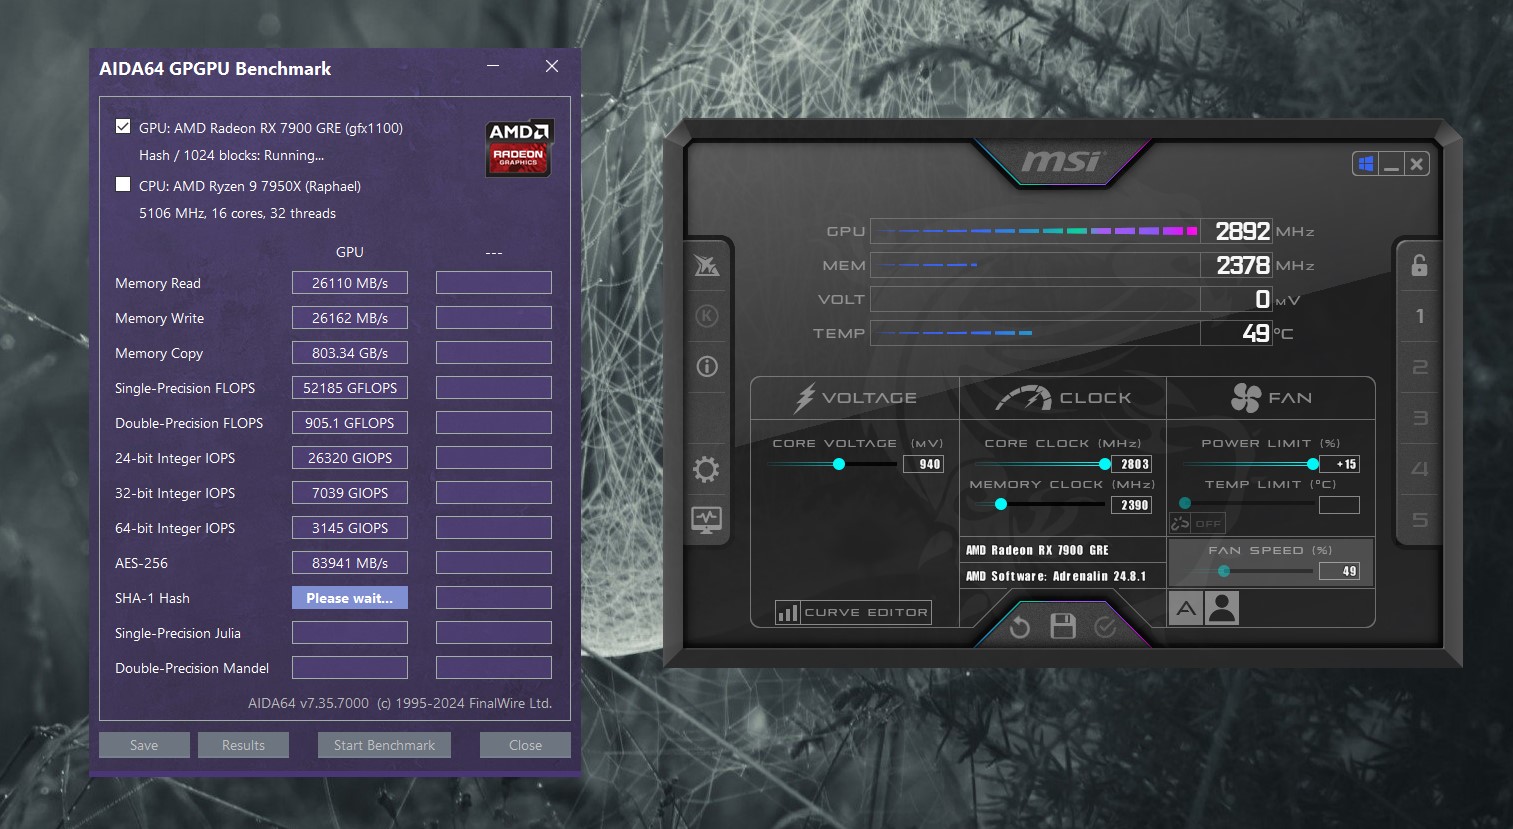1513x829 pixels.
Task: Adjust the Core Voltage slider handle
Action: click(839, 464)
